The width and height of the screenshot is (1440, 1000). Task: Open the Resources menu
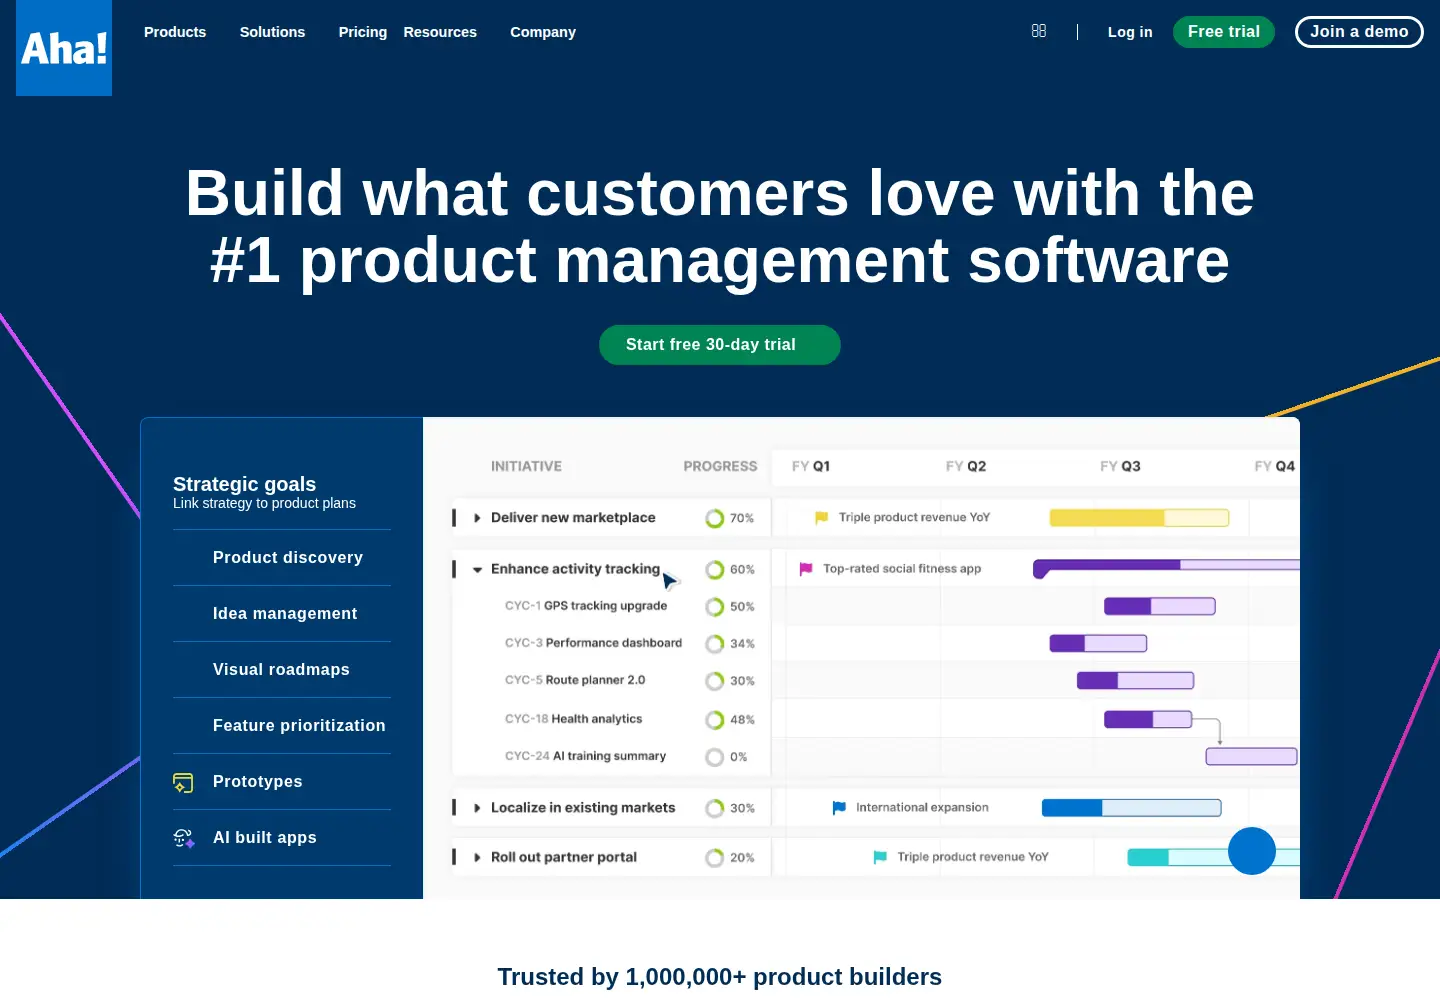click(x=440, y=32)
